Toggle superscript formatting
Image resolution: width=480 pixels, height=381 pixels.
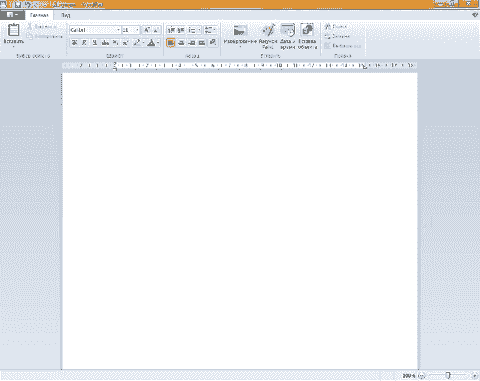coord(125,43)
